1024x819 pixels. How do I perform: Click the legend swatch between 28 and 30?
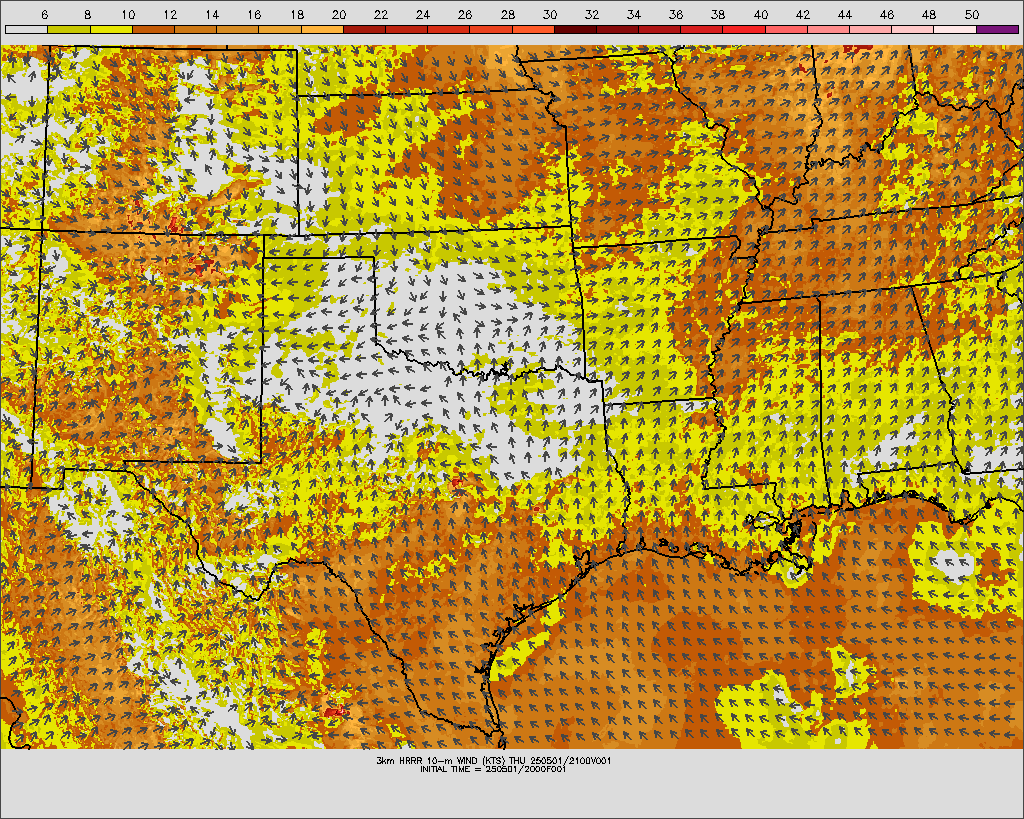pos(533,29)
